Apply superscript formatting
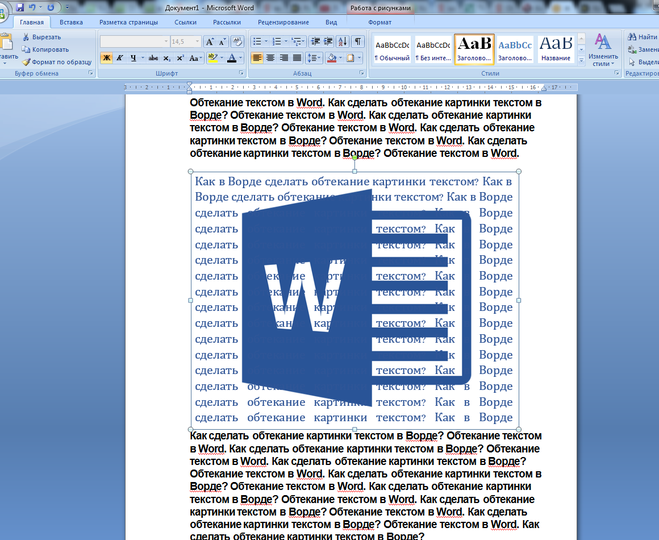The width and height of the screenshot is (659, 540). click(180, 58)
